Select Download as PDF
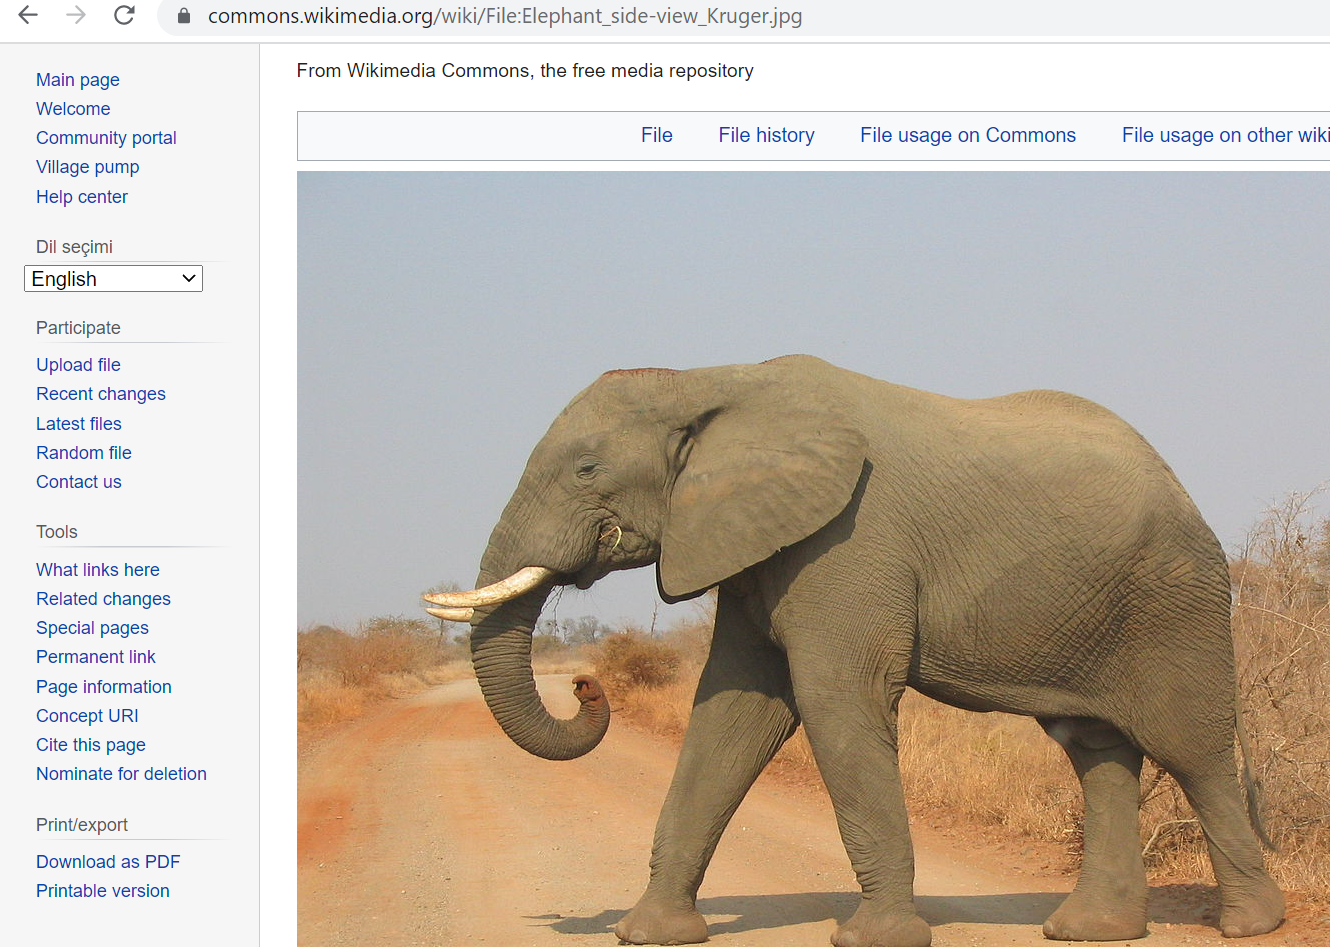Image resolution: width=1330 pixels, height=947 pixels. pyautogui.click(x=108, y=862)
